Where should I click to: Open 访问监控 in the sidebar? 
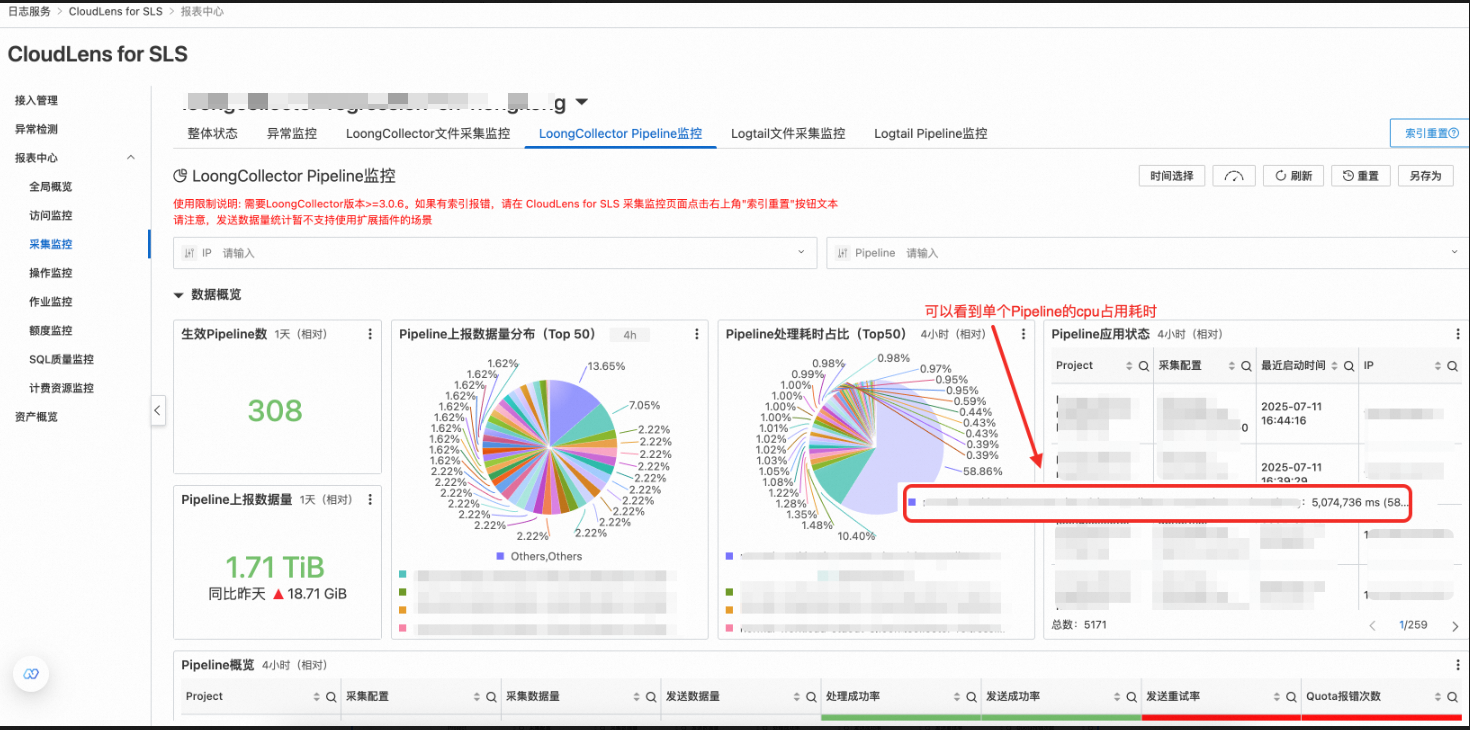pyautogui.click(x=51, y=215)
